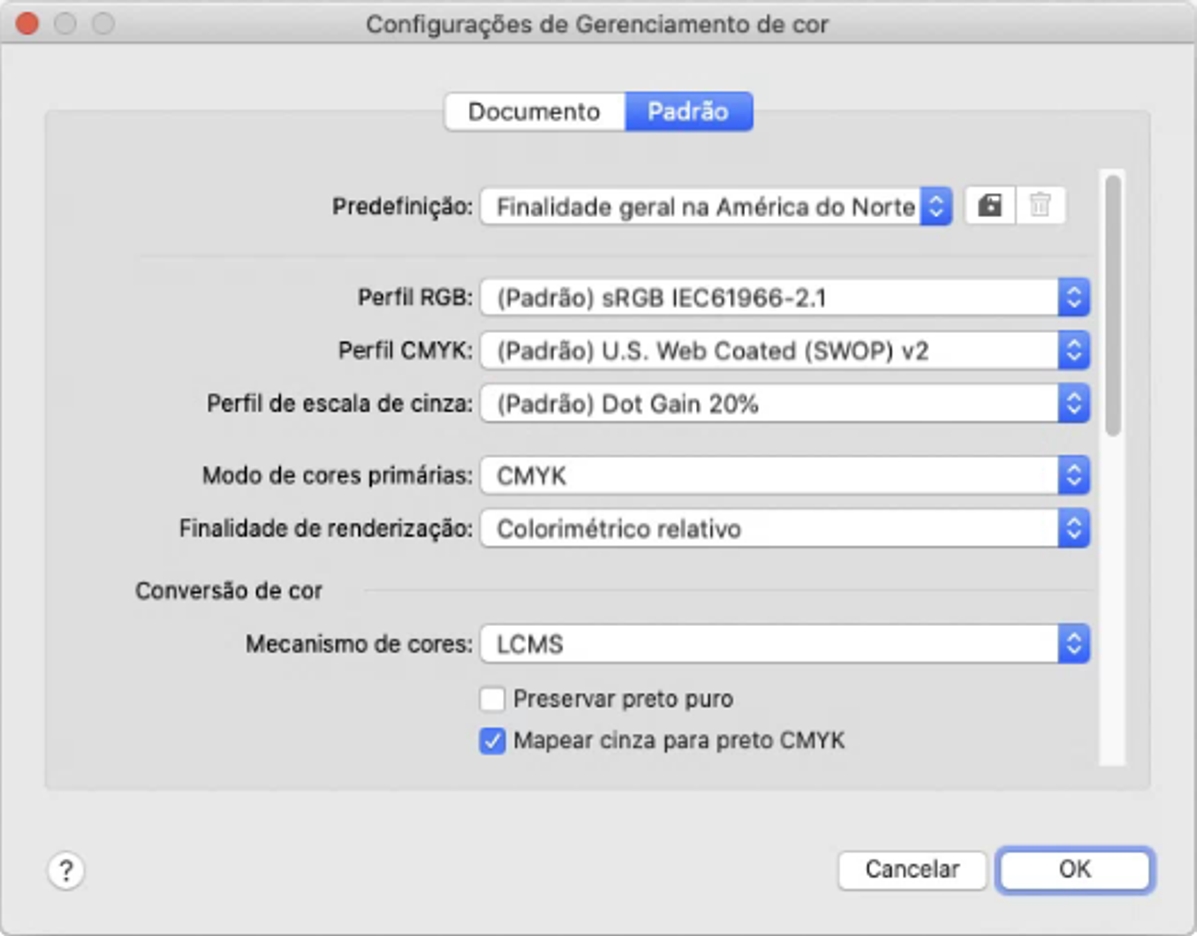1197x936 pixels.
Task: Switch to the Documento tab
Action: pos(534,111)
